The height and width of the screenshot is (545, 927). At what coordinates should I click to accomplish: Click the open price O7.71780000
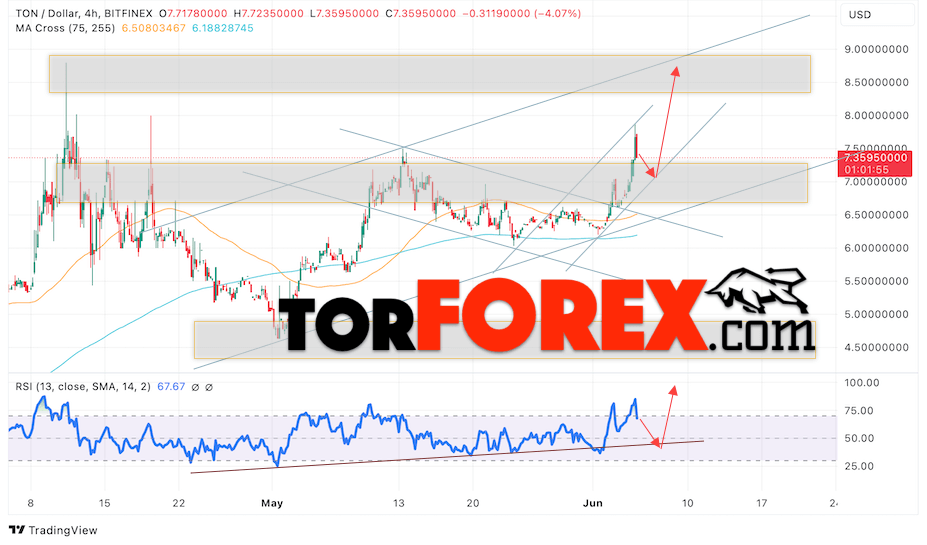[x=193, y=13]
